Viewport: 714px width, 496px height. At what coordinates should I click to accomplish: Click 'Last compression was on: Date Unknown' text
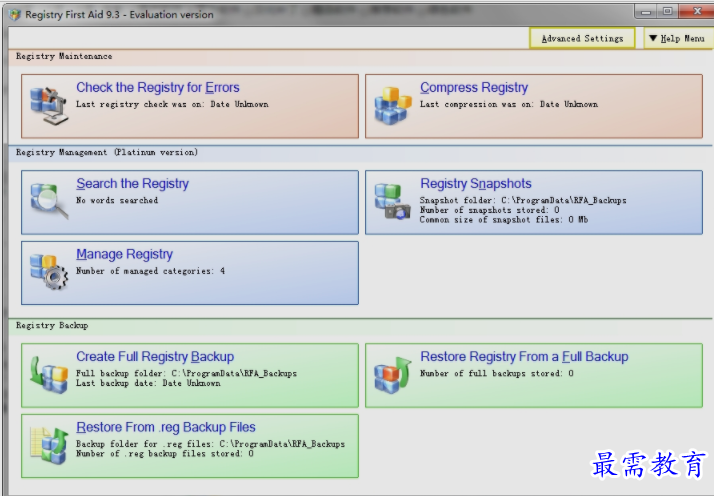pyautogui.click(x=509, y=104)
